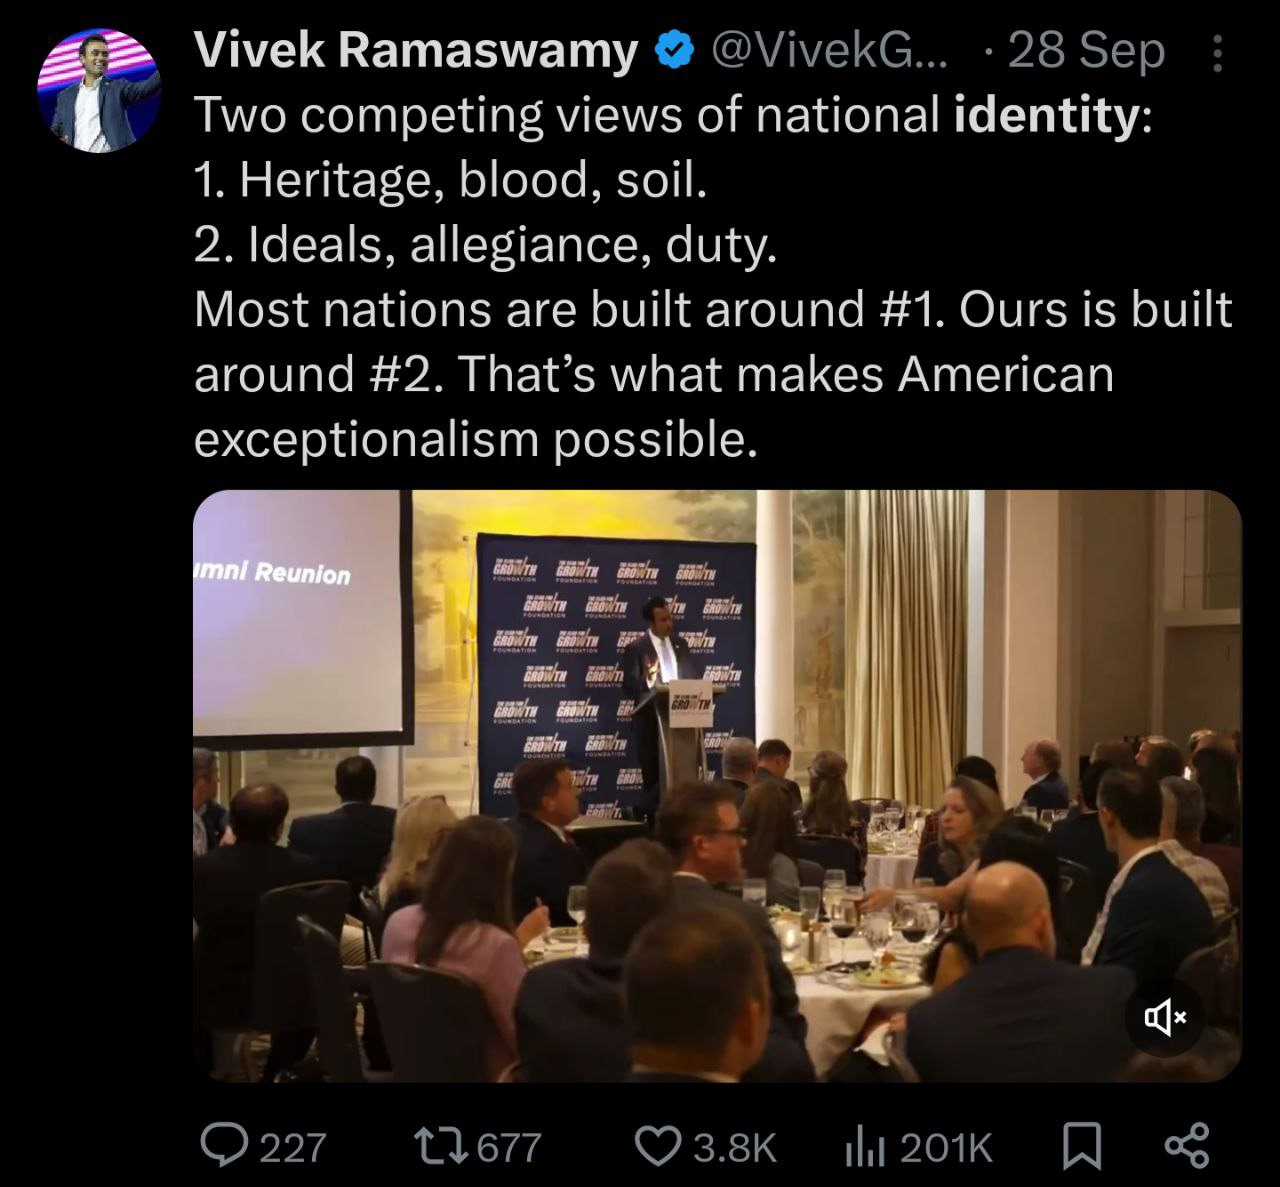The width and height of the screenshot is (1280, 1187).
Task: Click the 227 replies count
Action: click(x=293, y=1147)
